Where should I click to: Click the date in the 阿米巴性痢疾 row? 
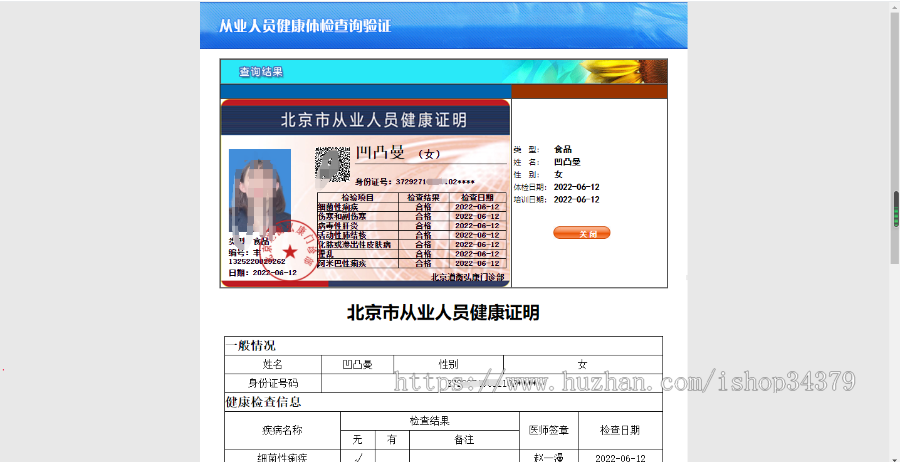[478, 263]
